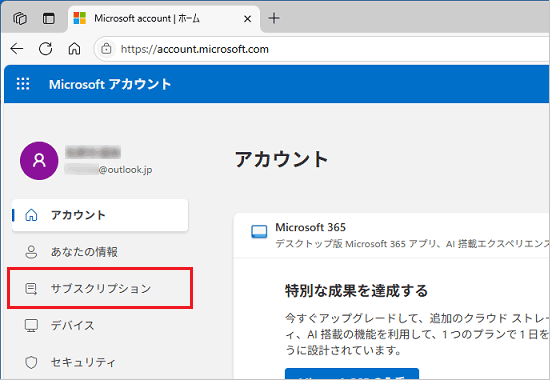Click the 今すぐアップグレードして description paragraph

[x=417, y=334]
